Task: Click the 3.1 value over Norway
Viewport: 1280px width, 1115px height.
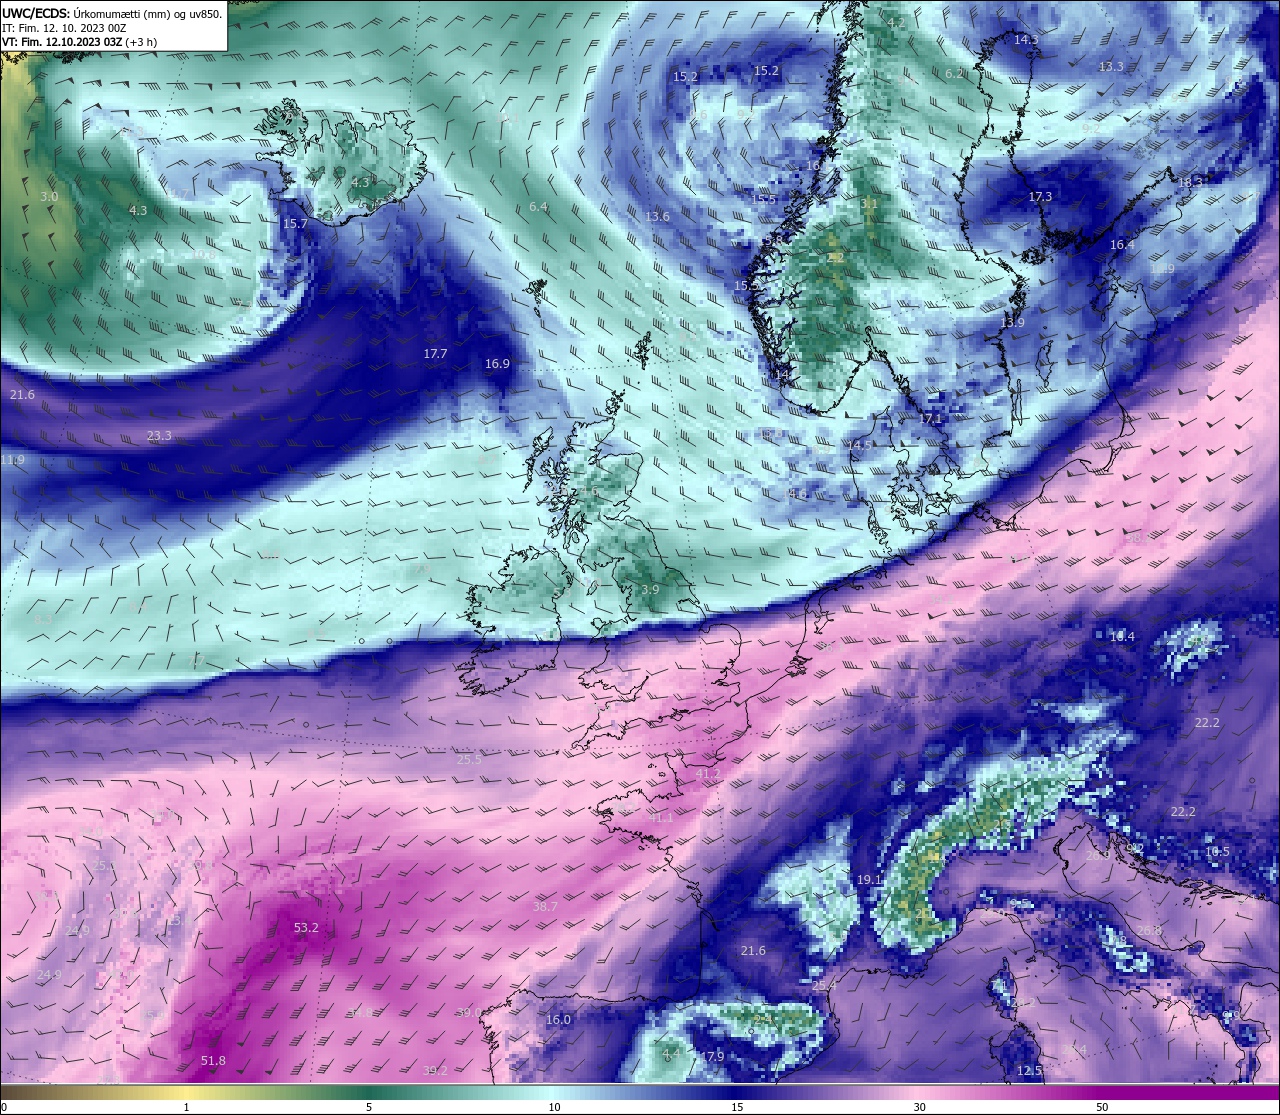Action: coord(869,204)
